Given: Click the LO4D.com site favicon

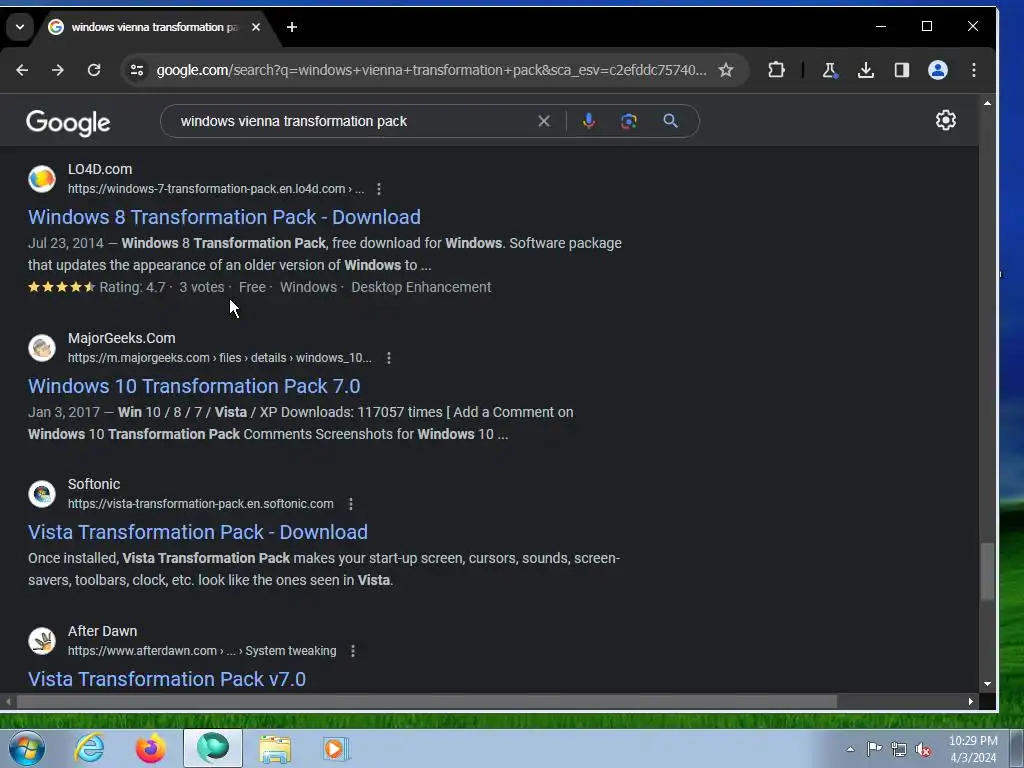Looking at the screenshot, I should (x=42, y=179).
